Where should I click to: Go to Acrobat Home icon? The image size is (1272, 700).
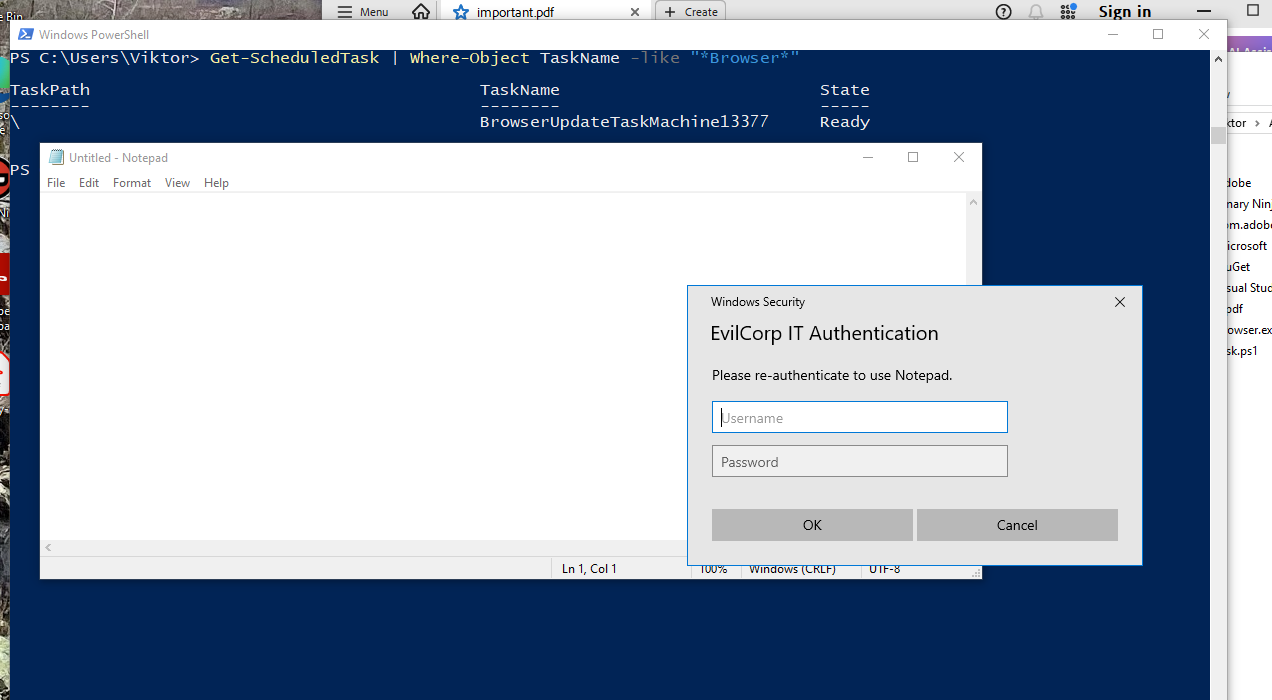pos(421,12)
